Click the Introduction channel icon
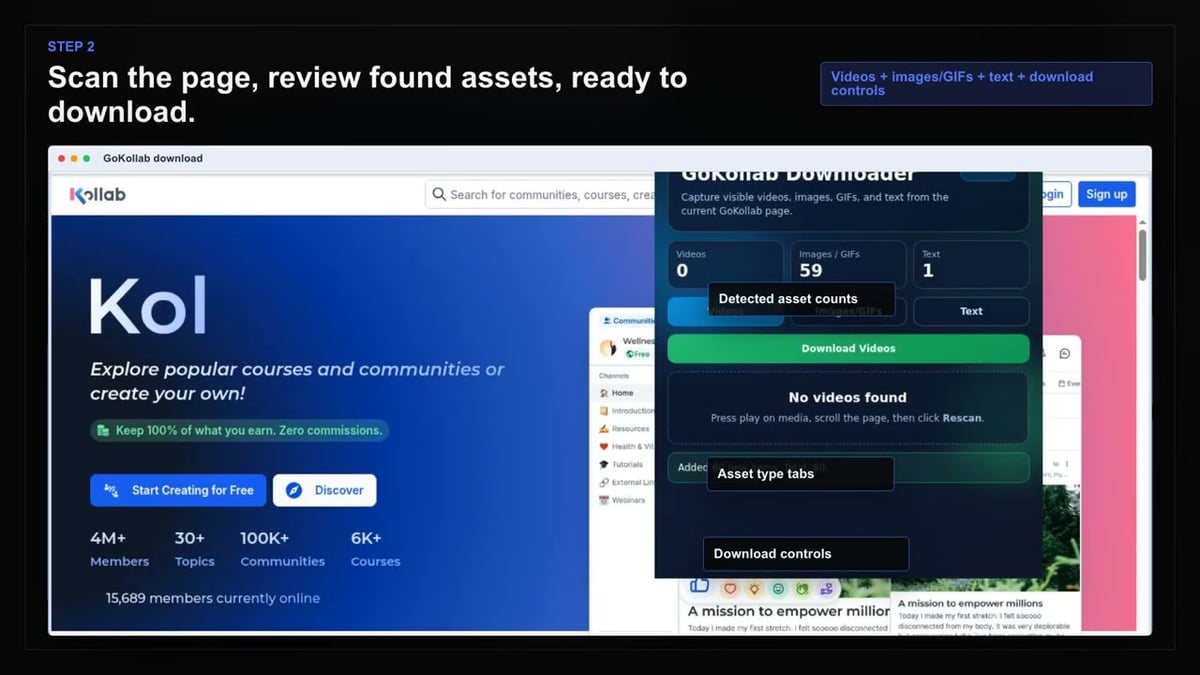The width and height of the screenshot is (1200, 675). pos(603,411)
